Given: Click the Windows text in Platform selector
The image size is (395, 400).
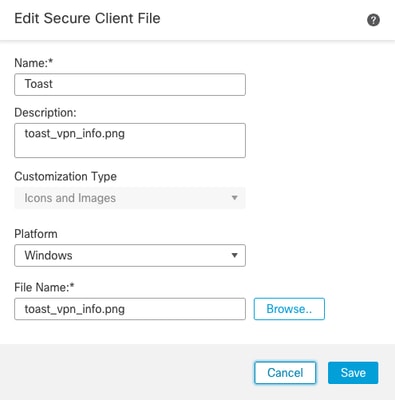Looking at the screenshot, I should click(48, 255).
